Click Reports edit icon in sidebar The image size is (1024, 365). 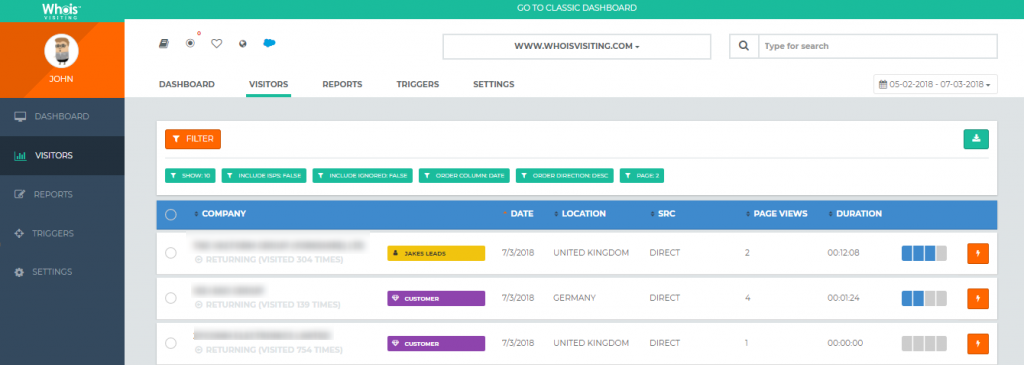pyautogui.click(x=20, y=194)
